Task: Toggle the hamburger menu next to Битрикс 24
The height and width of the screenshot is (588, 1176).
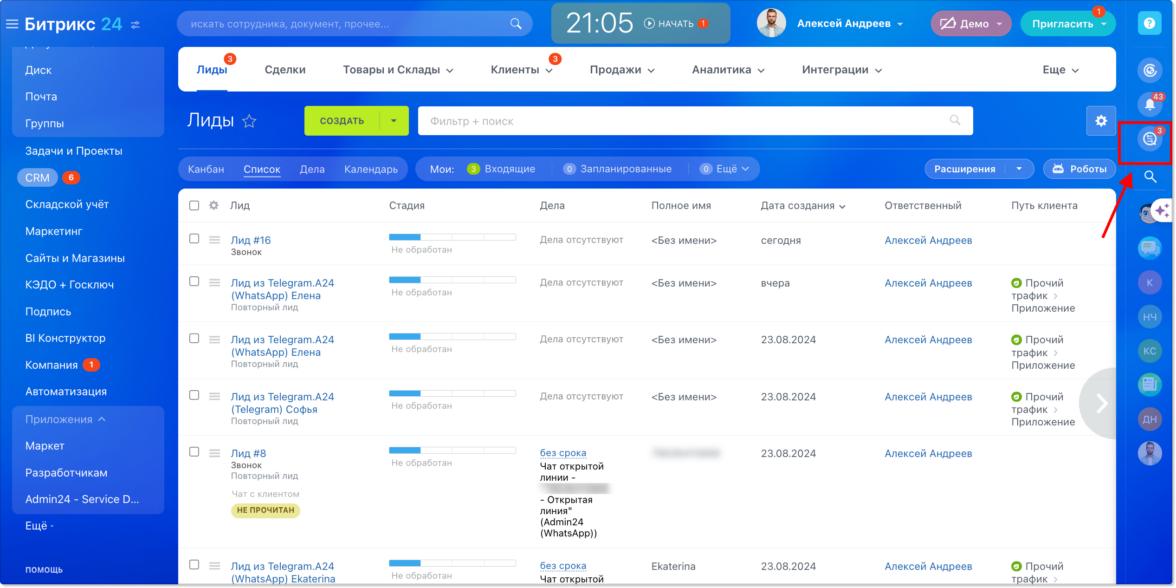Action: pyautogui.click(x=12, y=24)
